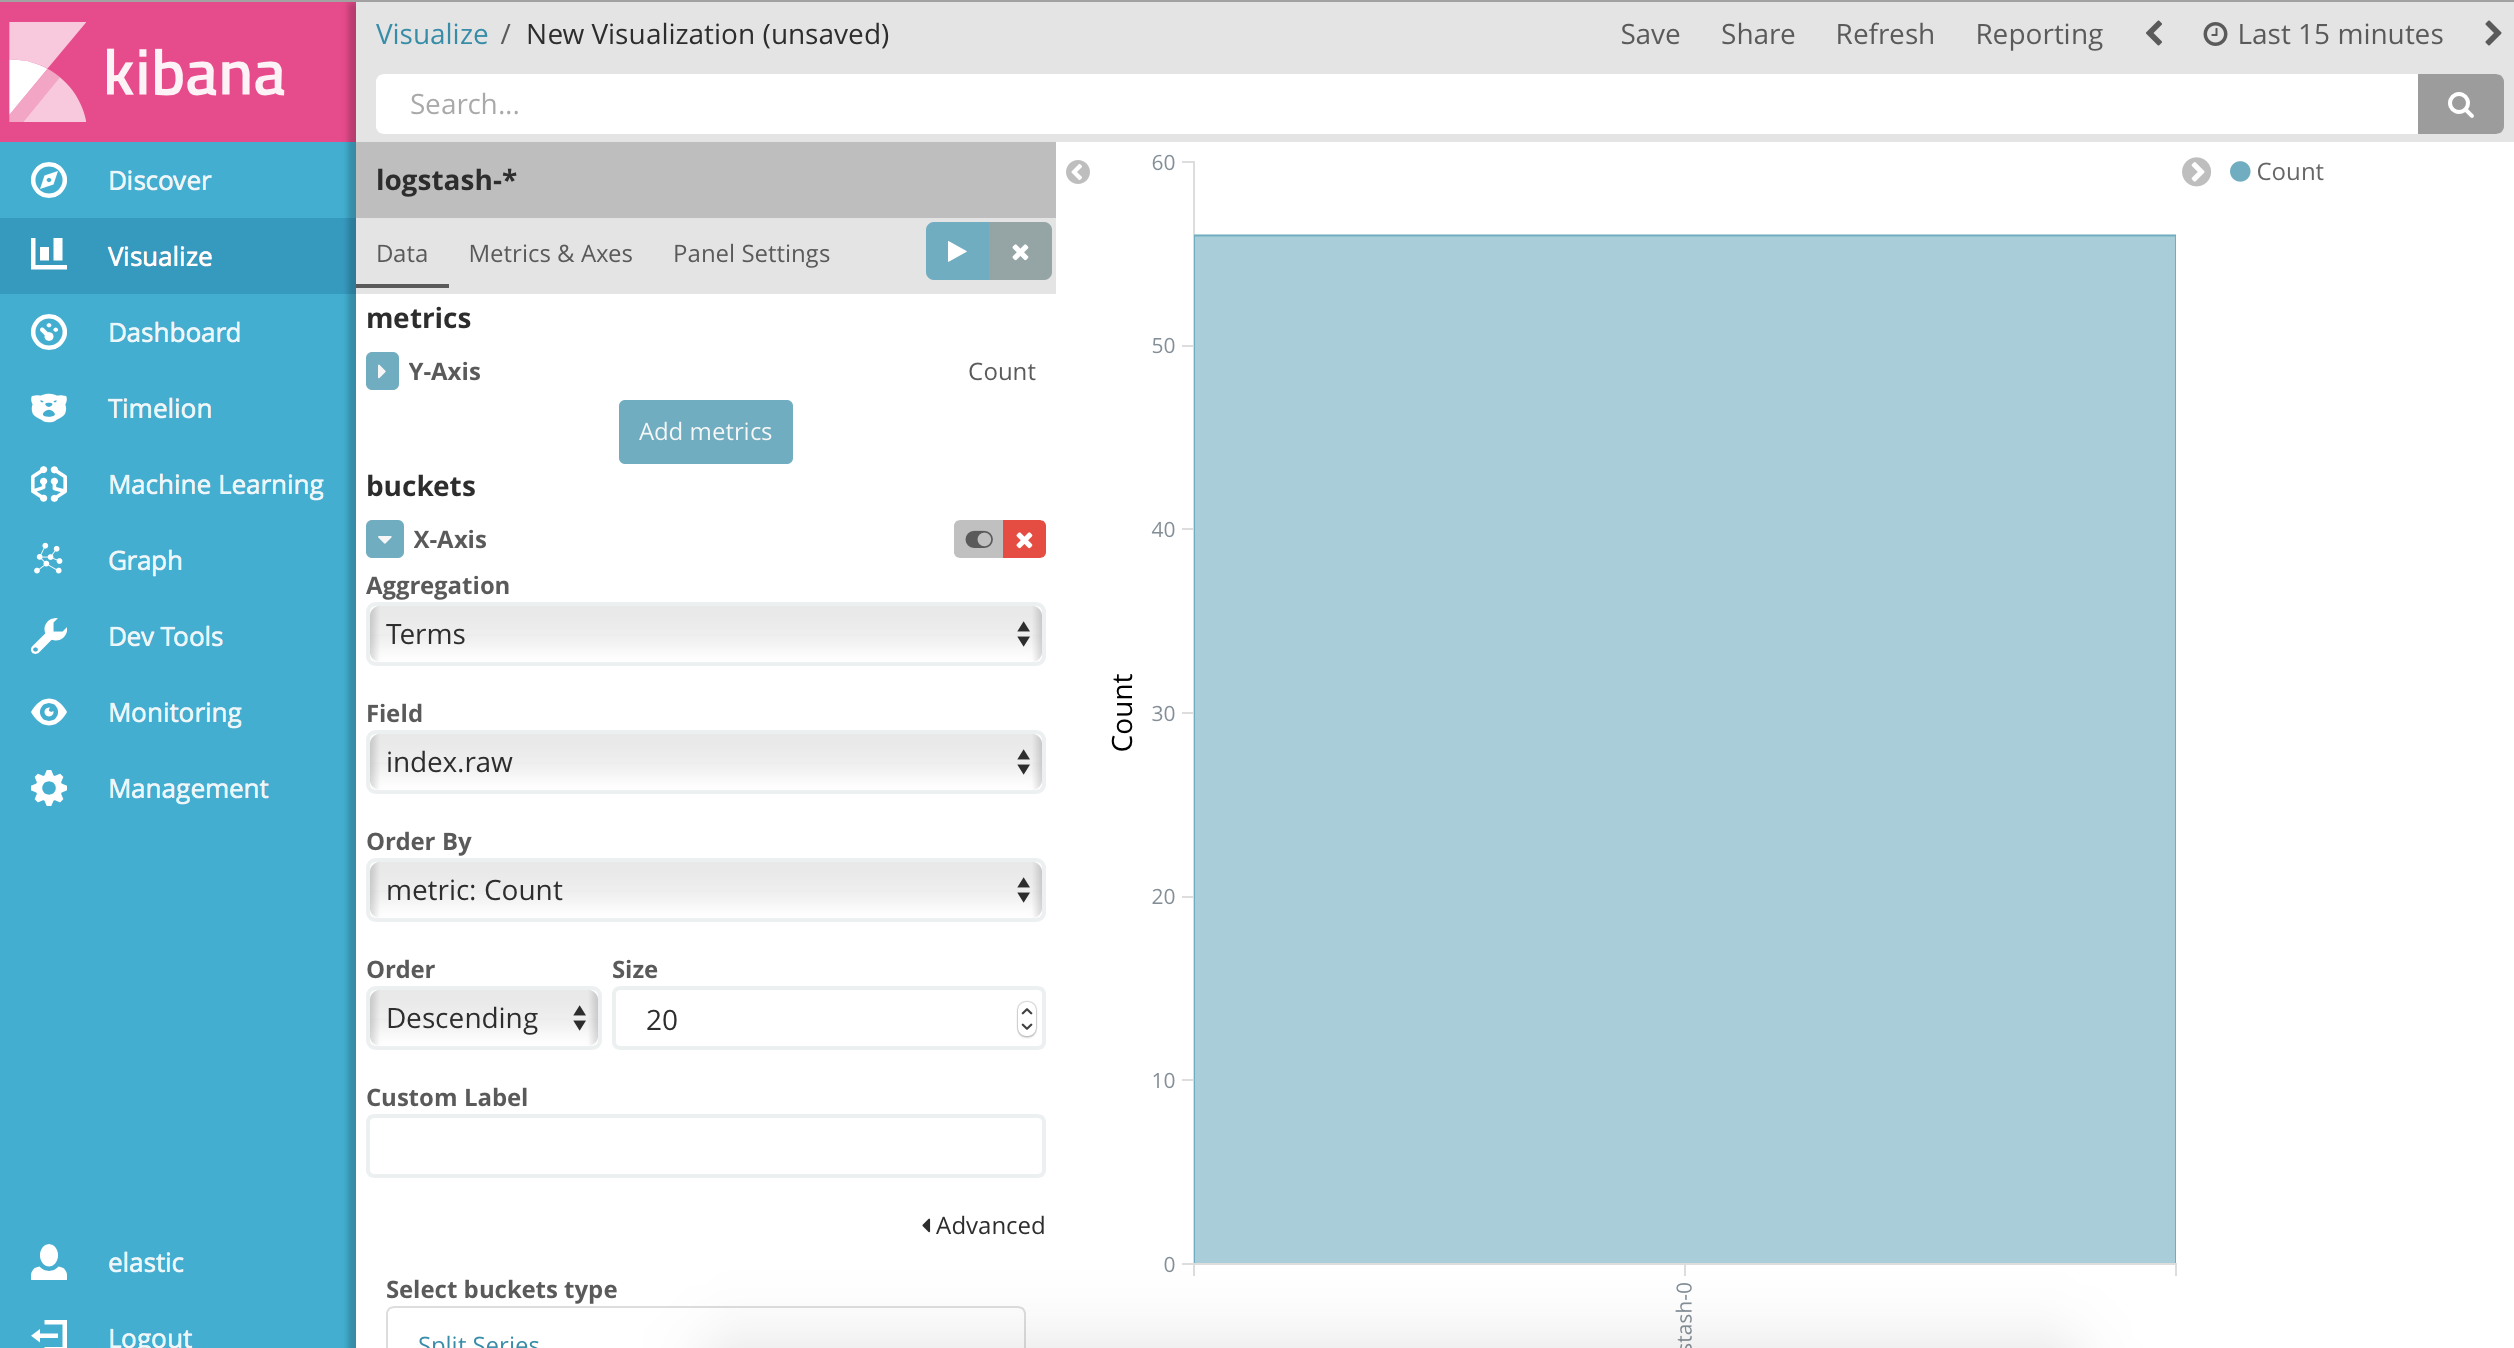2514x1348 pixels.
Task: Switch to the Panel Settings tab
Action: coord(751,254)
